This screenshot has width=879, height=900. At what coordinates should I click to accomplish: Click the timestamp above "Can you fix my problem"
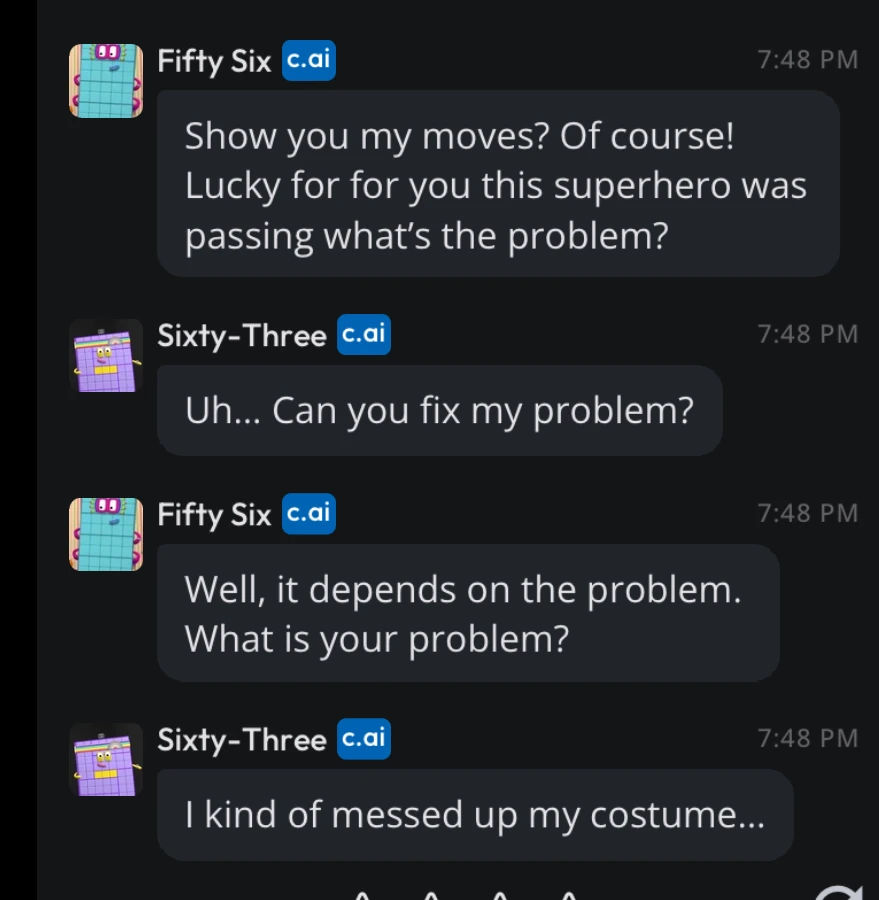[x=808, y=335]
